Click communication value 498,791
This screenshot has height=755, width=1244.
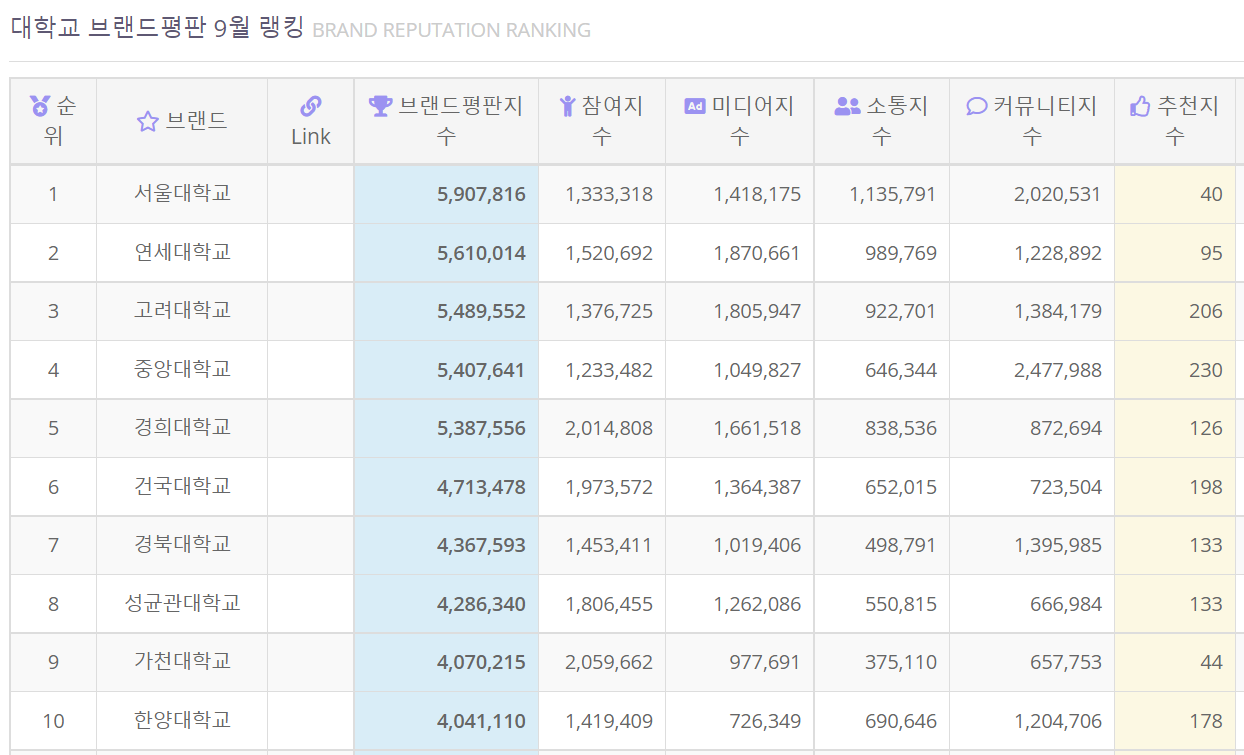[x=901, y=545]
